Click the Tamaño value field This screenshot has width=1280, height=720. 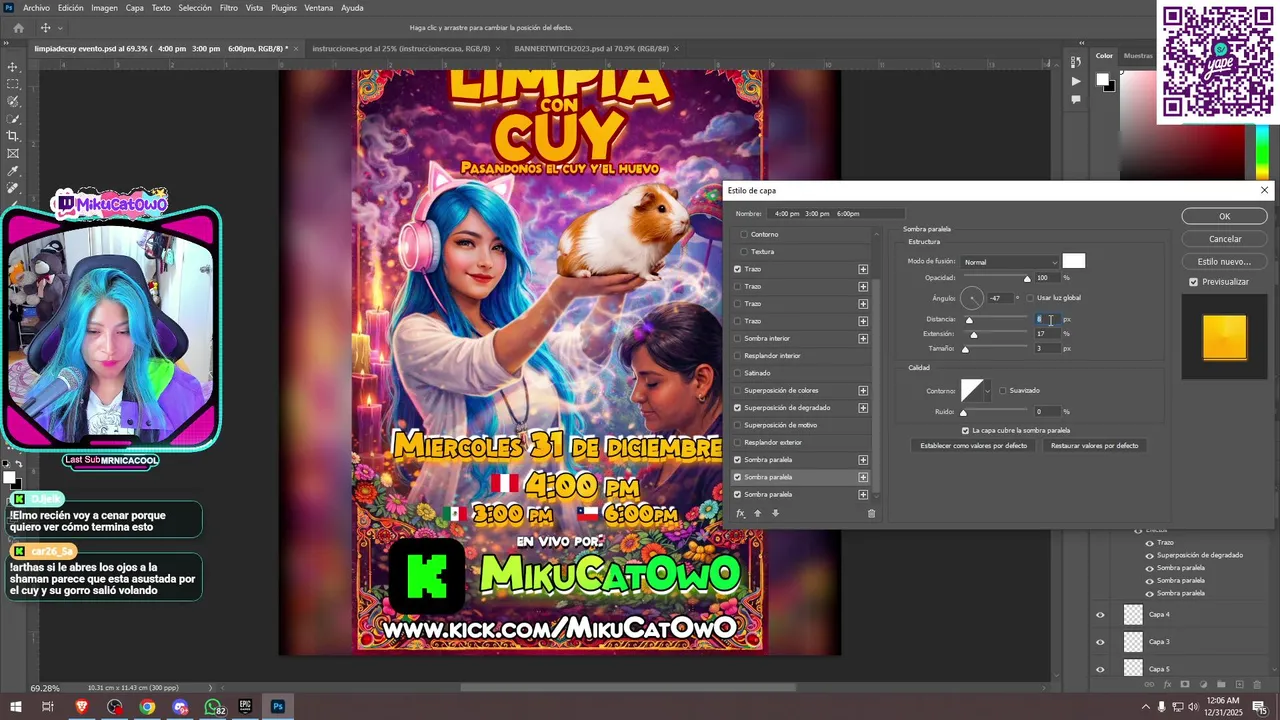[1047, 348]
